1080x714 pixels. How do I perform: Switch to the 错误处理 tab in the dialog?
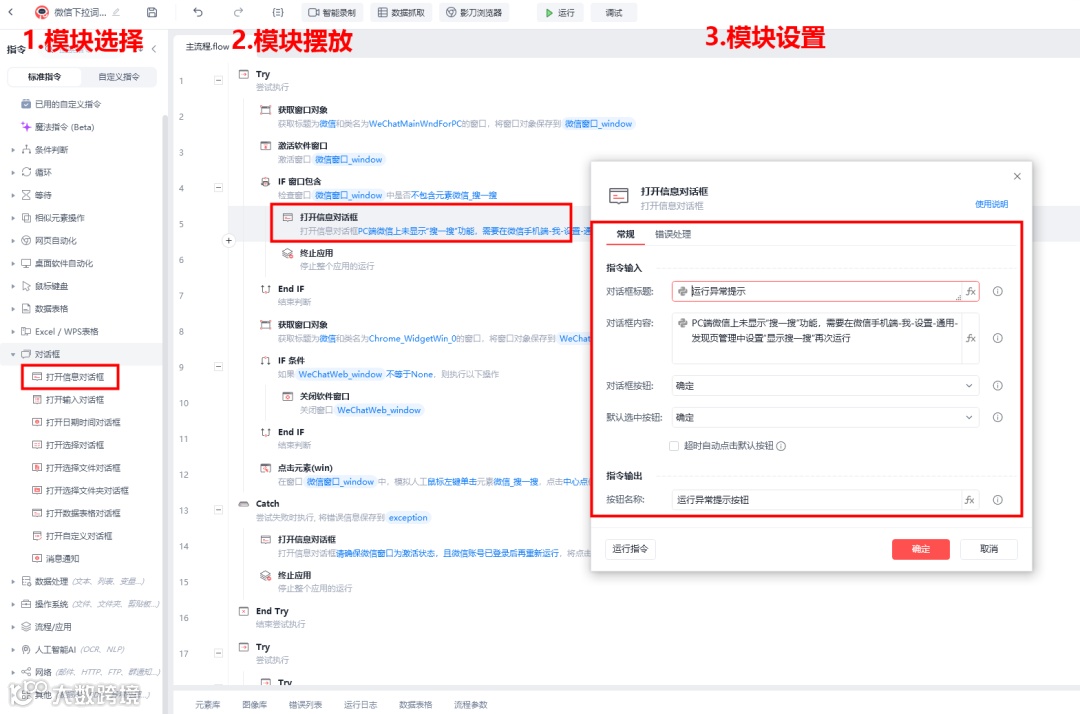point(673,234)
